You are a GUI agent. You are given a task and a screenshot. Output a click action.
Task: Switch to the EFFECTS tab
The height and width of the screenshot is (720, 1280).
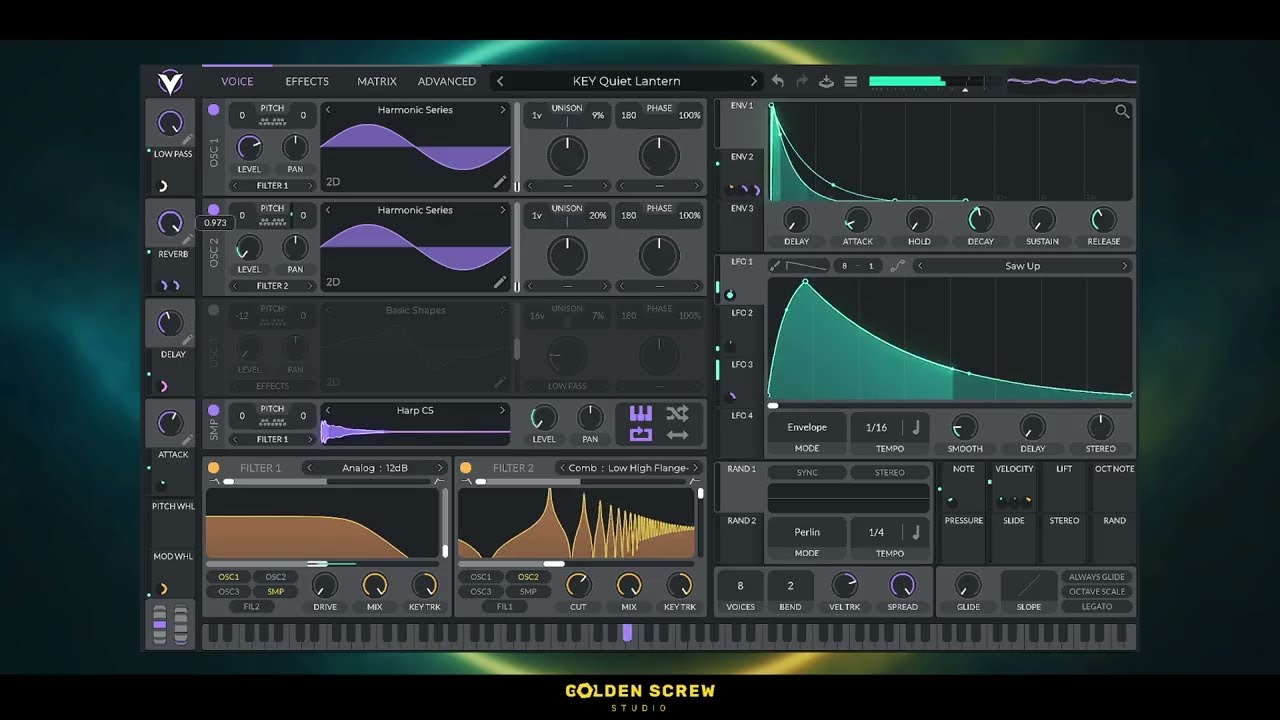click(x=307, y=81)
